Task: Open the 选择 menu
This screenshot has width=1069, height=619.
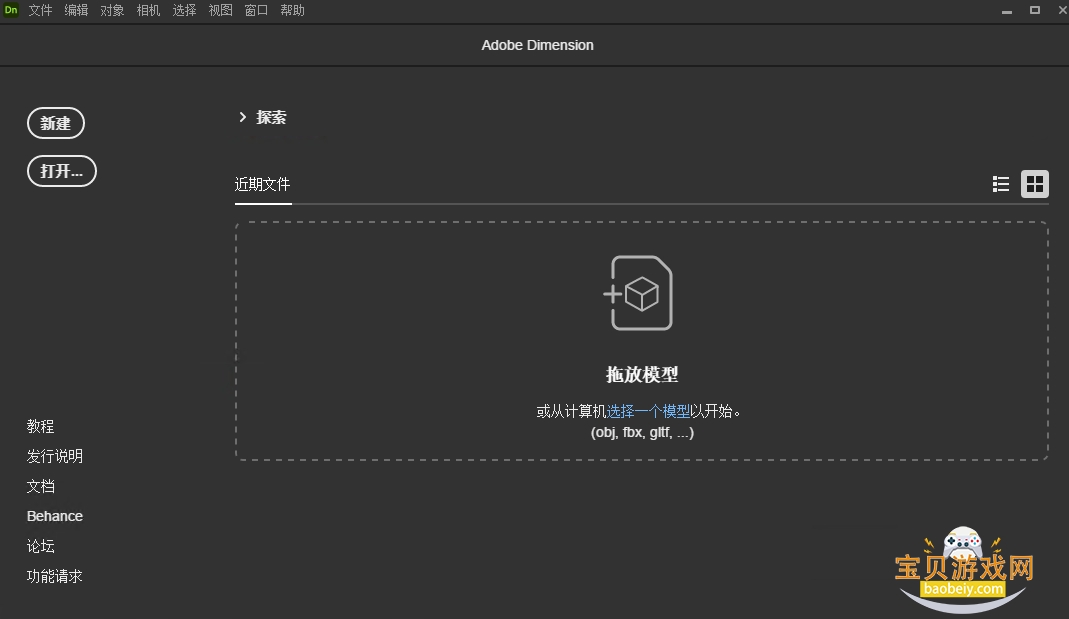Action: [x=184, y=10]
